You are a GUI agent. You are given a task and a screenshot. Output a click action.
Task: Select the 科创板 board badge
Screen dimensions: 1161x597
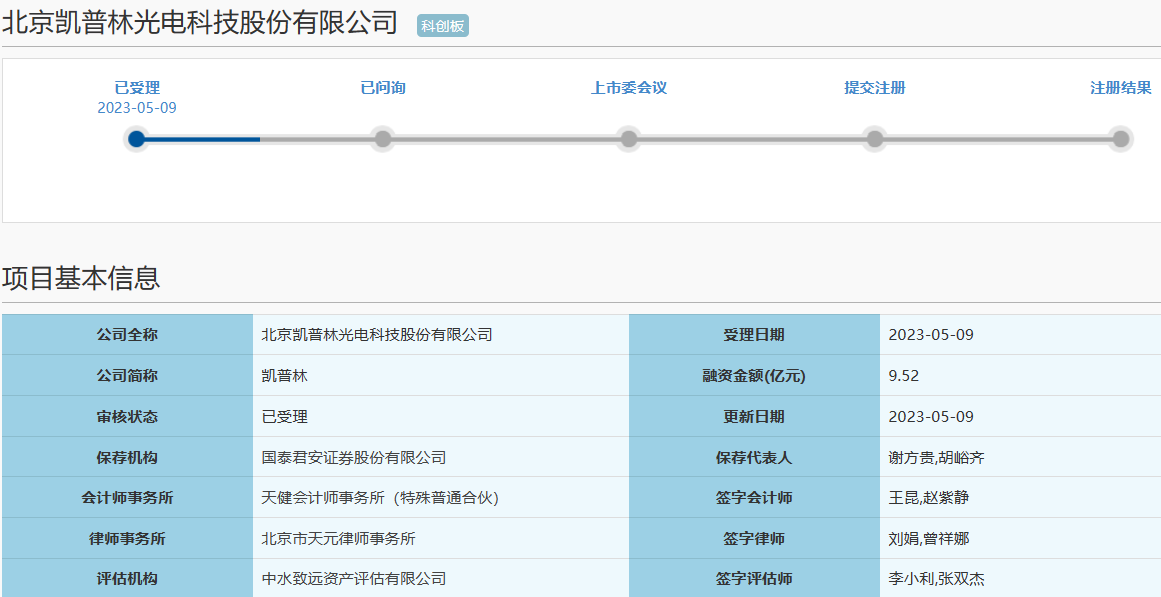point(442,26)
